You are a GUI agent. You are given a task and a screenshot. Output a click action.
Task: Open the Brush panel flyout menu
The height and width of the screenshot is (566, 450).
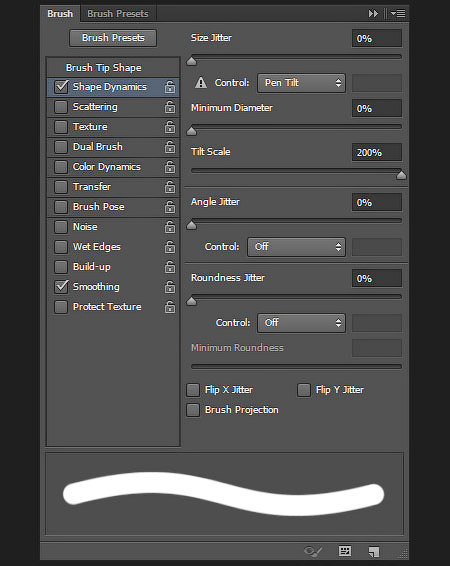[x=398, y=14]
